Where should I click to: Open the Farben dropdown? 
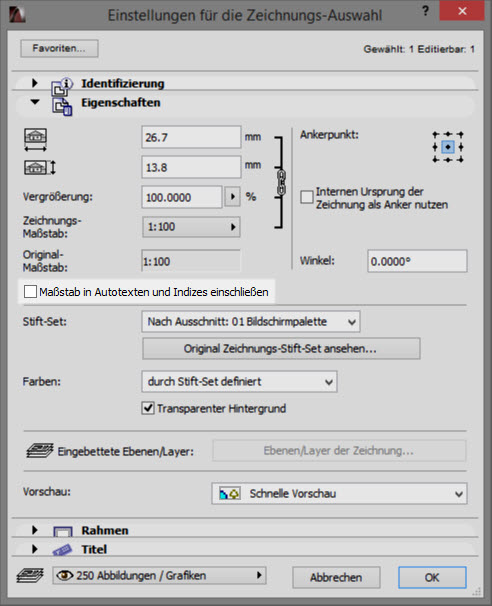(x=239, y=382)
